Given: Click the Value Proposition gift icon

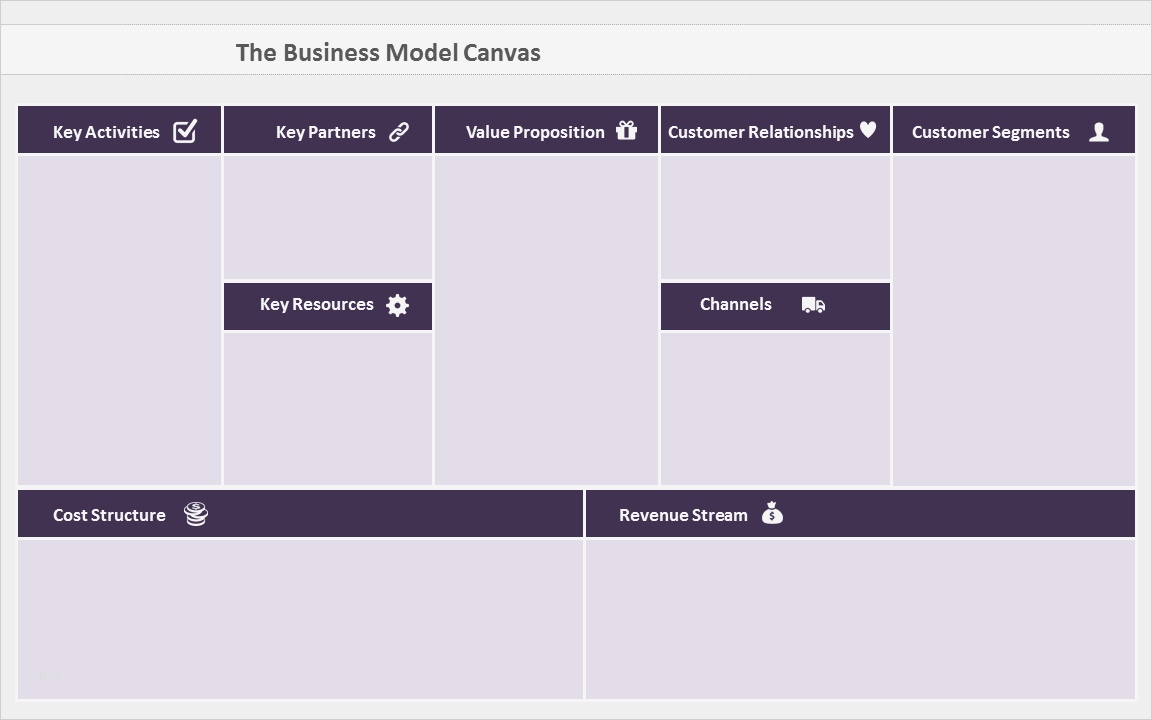Looking at the screenshot, I should (627, 130).
